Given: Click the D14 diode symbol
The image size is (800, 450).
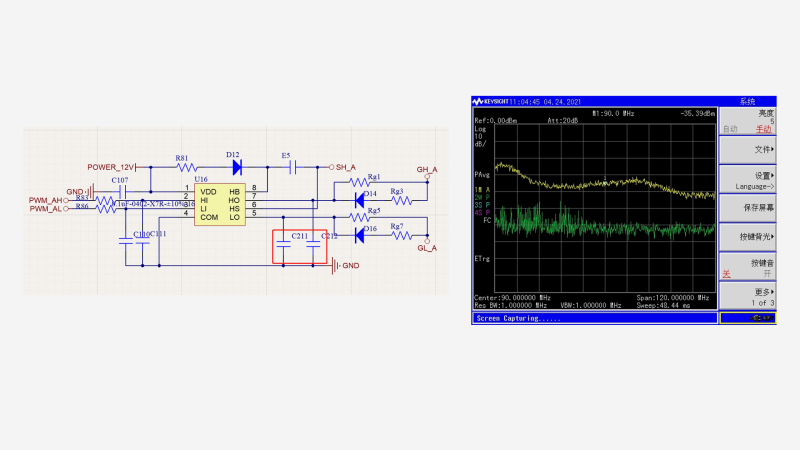Looking at the screenshot, I should click(361, 197).
